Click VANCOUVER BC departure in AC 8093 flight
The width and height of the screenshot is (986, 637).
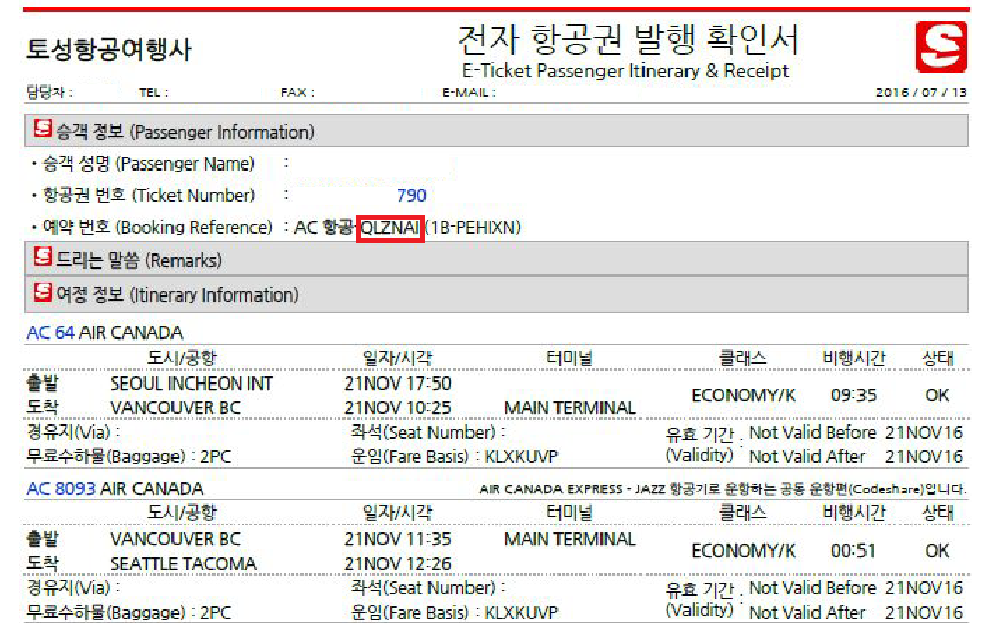[175, 539]
